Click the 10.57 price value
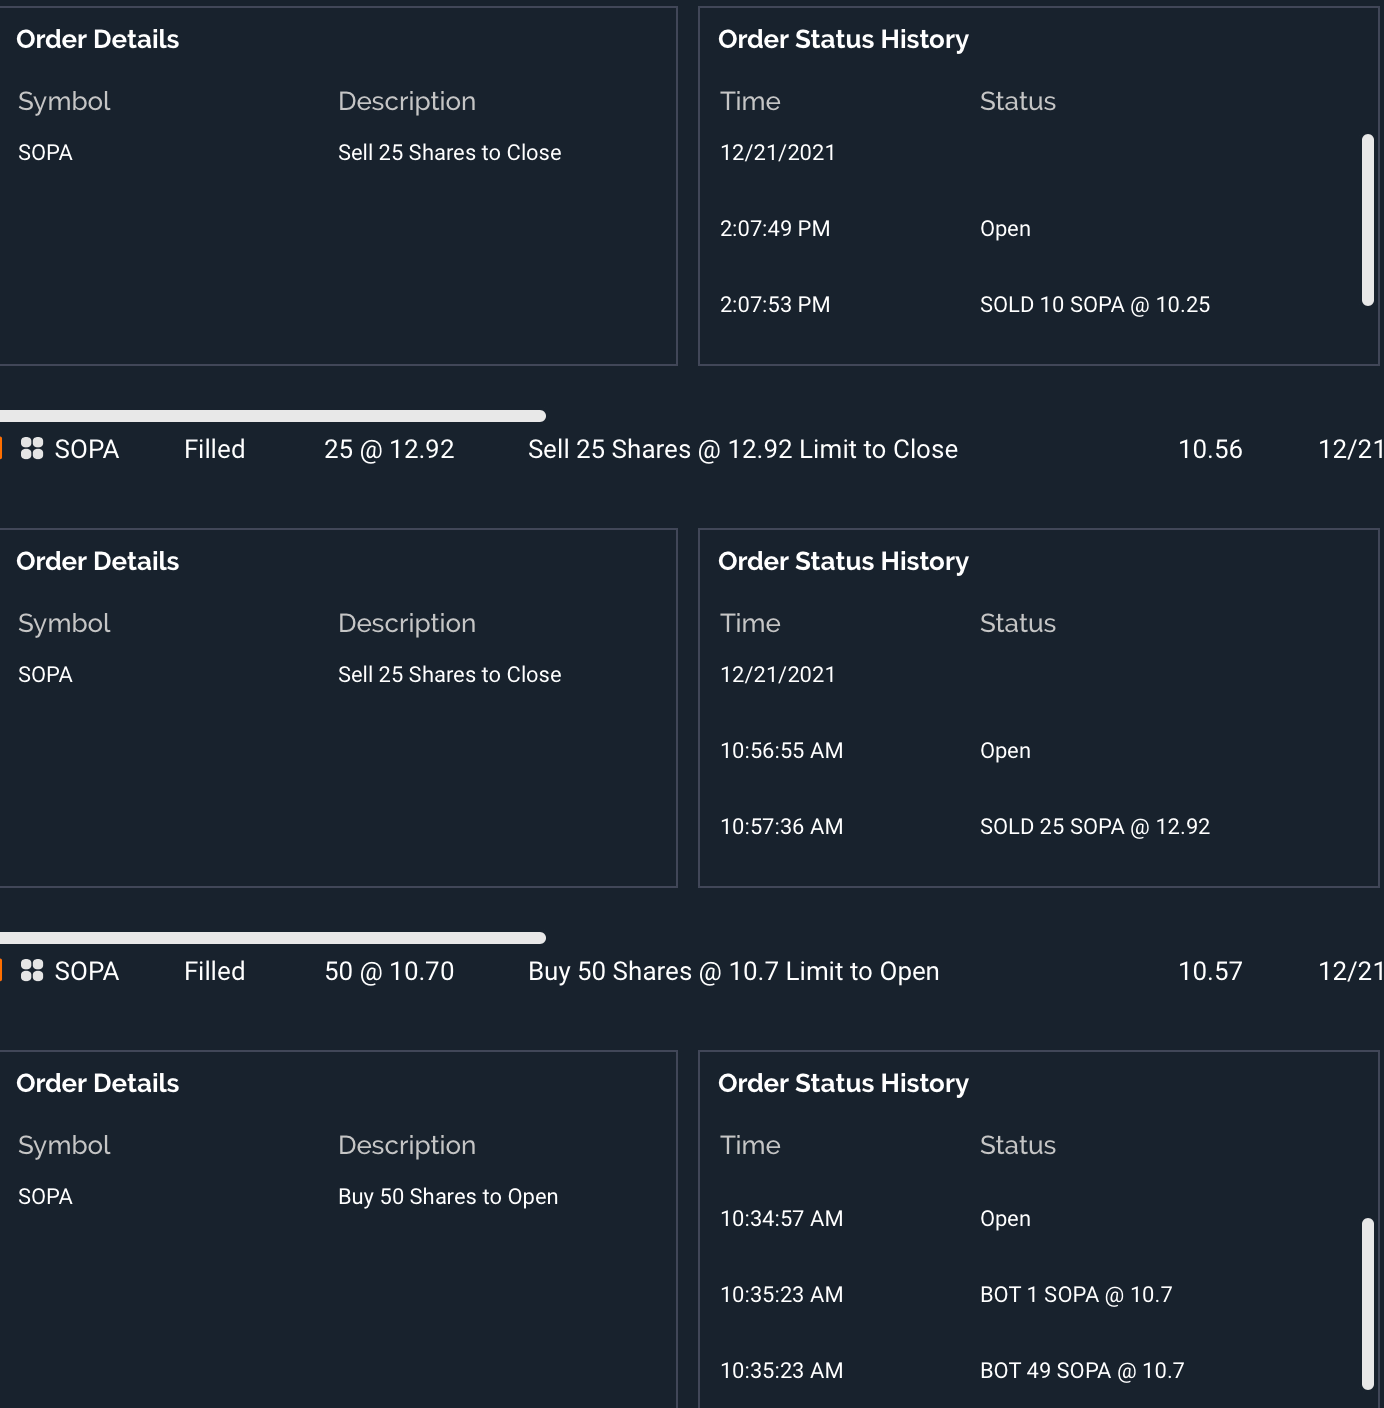 [x=1210, y=971]
